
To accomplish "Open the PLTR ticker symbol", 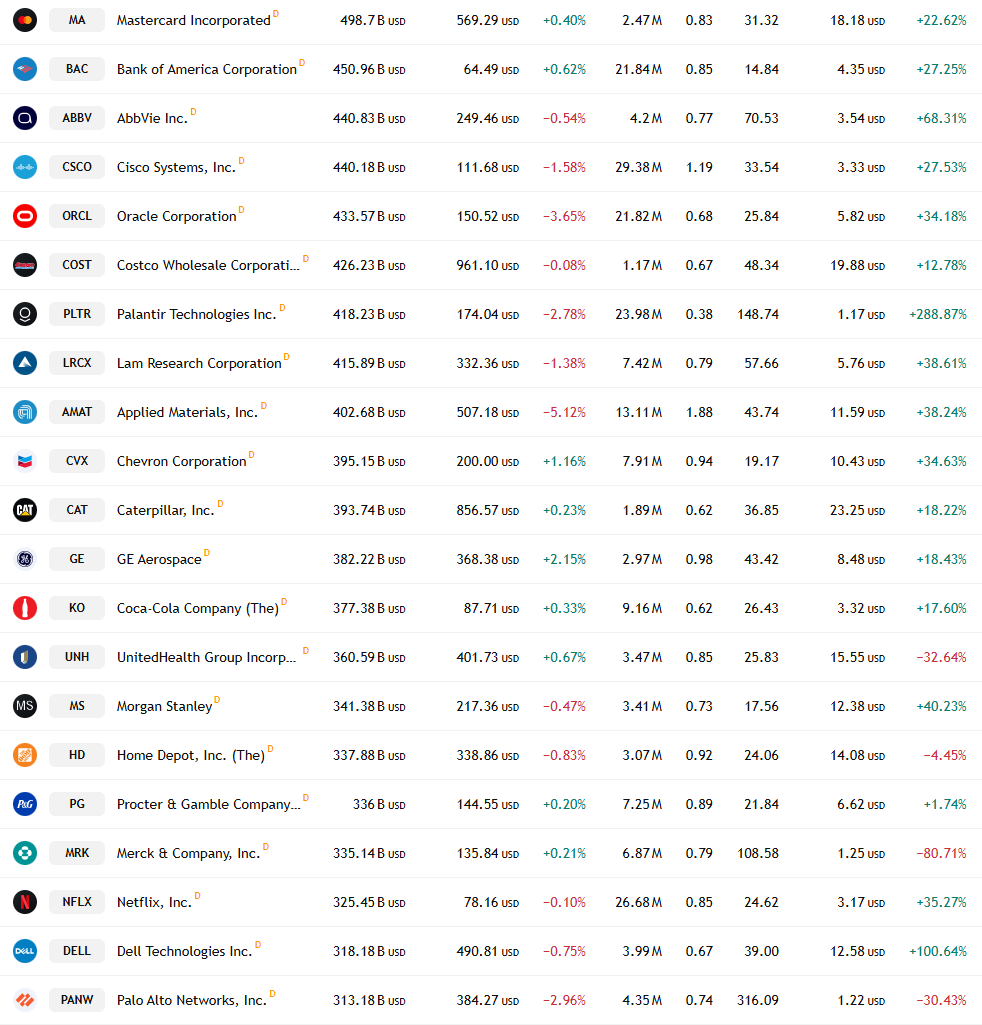I will [x=77, y=314].
